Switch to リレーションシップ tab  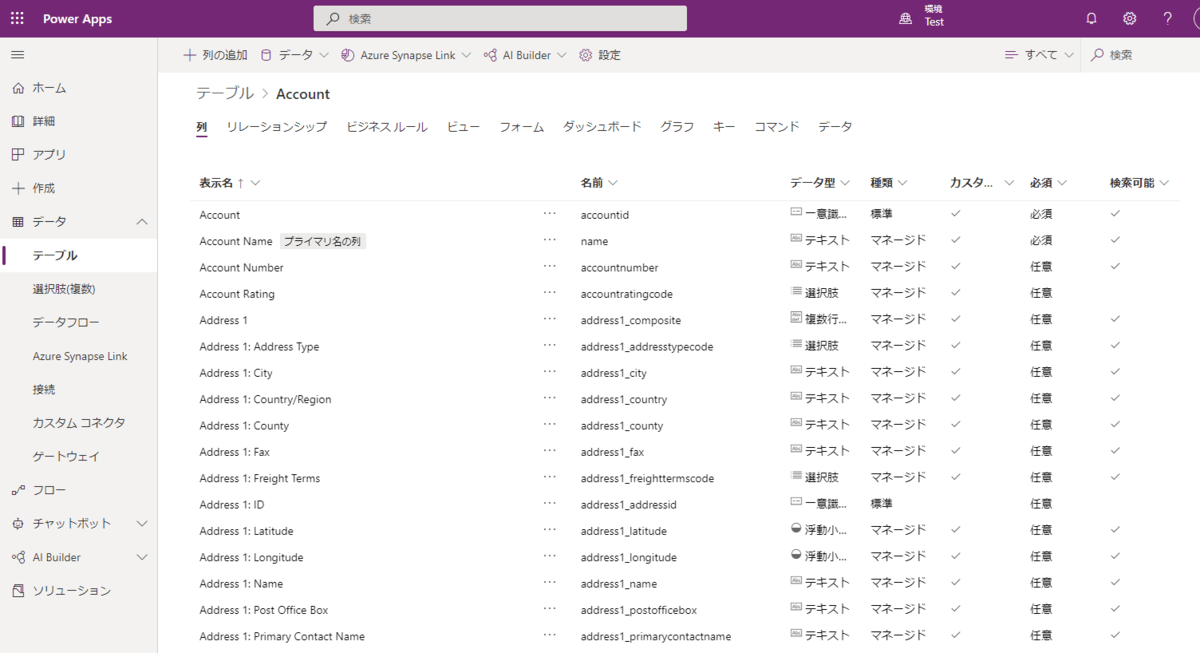[x=277, y=127]
